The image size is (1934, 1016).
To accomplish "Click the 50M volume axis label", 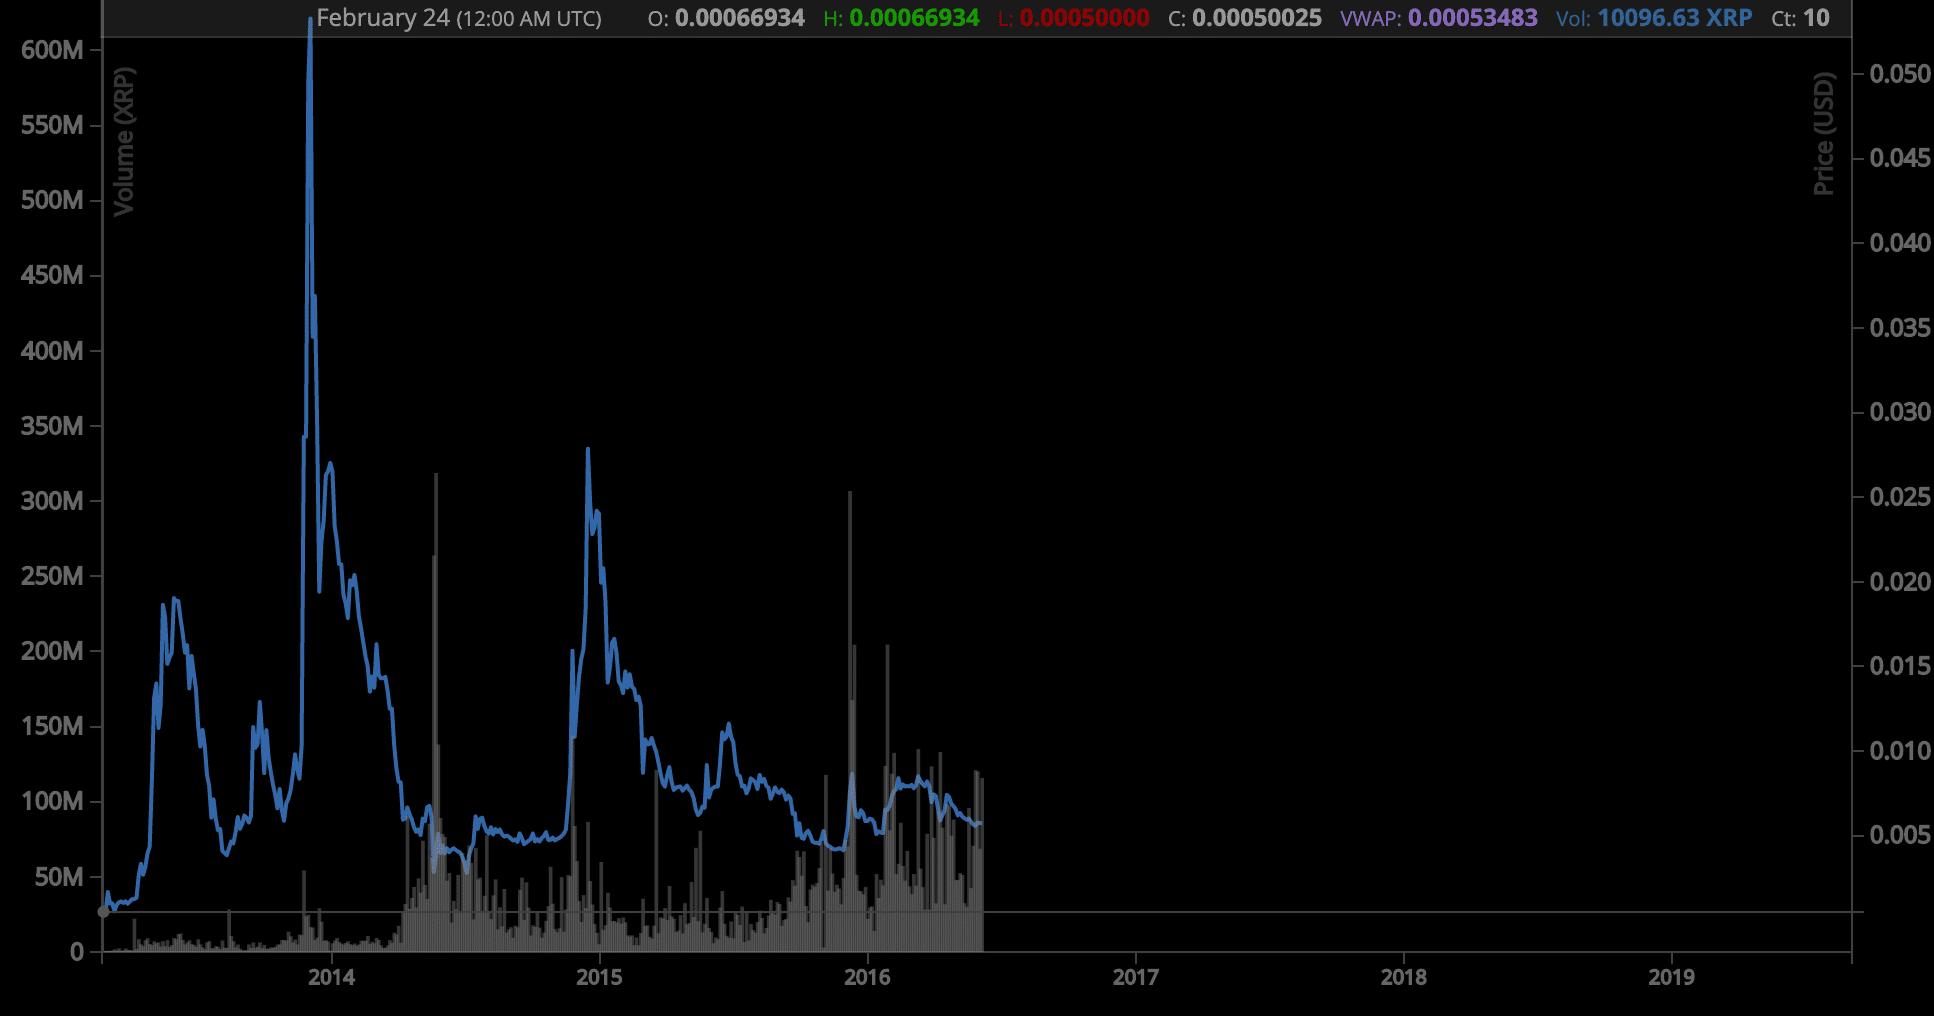I will coord(59,877).
